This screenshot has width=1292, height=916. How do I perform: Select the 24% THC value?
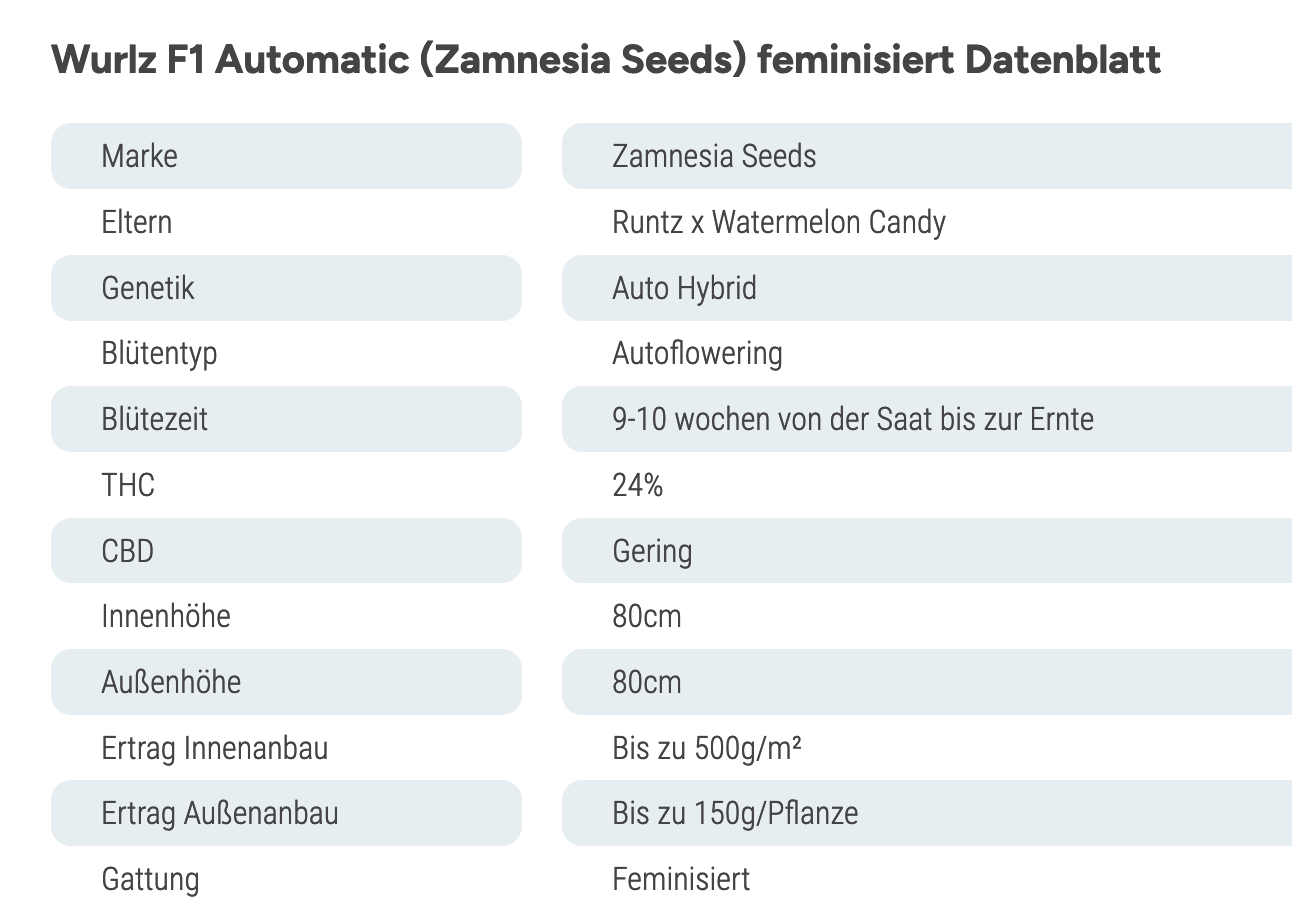pyautogui.click(x=638, y=485)
